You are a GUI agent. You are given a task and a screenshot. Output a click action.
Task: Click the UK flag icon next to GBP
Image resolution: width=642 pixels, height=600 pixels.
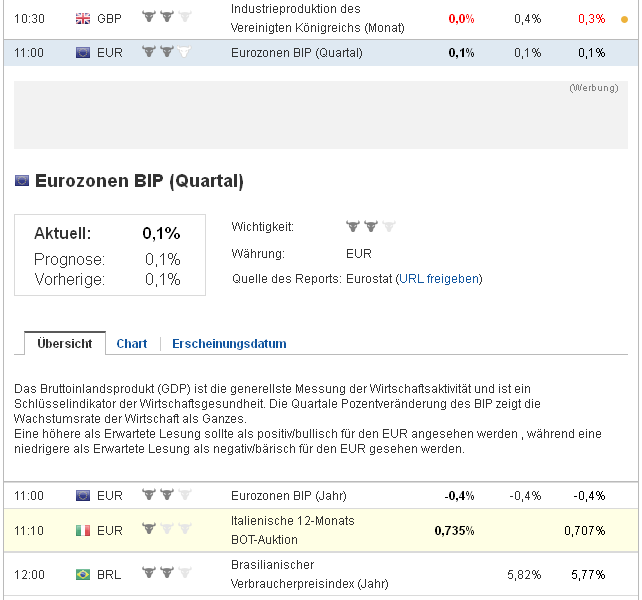tap(83, 18)
